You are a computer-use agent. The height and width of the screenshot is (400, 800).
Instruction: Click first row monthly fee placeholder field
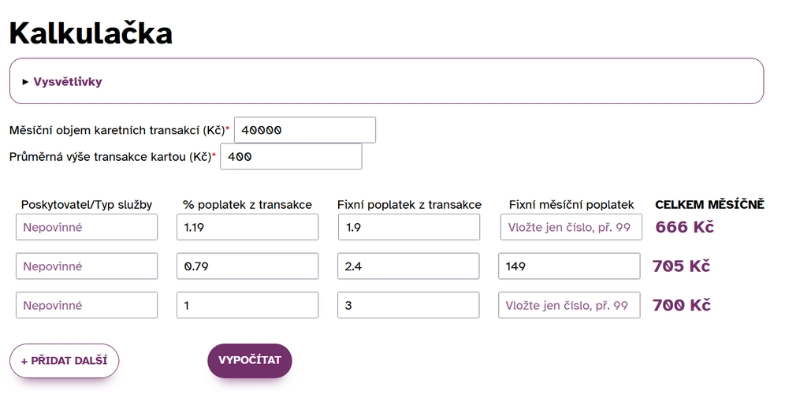[x=571, y=227]
